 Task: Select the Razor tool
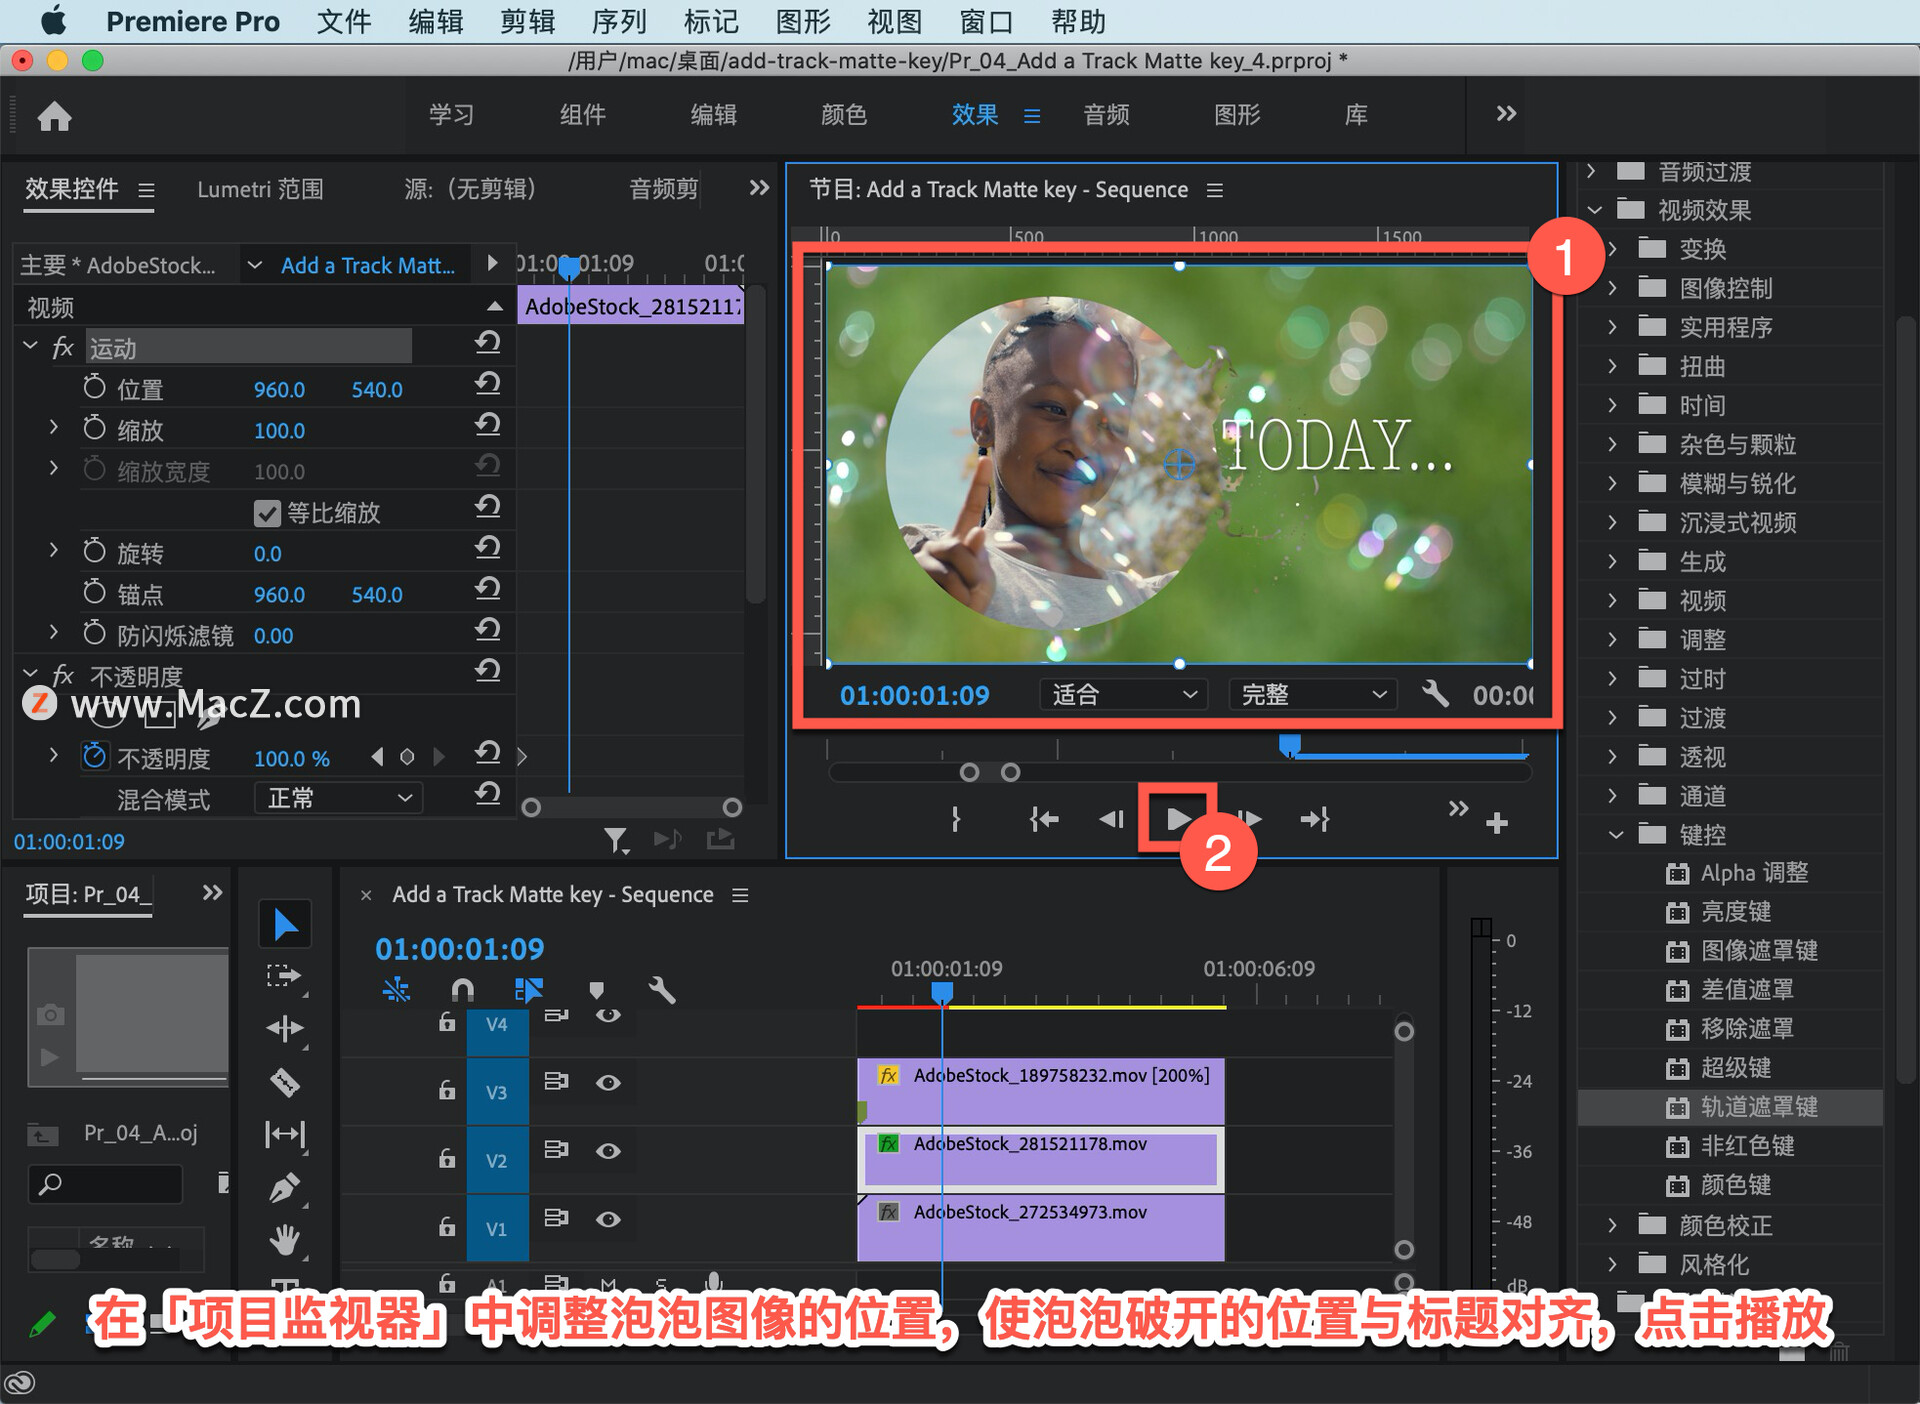[x=285, y=1082]
